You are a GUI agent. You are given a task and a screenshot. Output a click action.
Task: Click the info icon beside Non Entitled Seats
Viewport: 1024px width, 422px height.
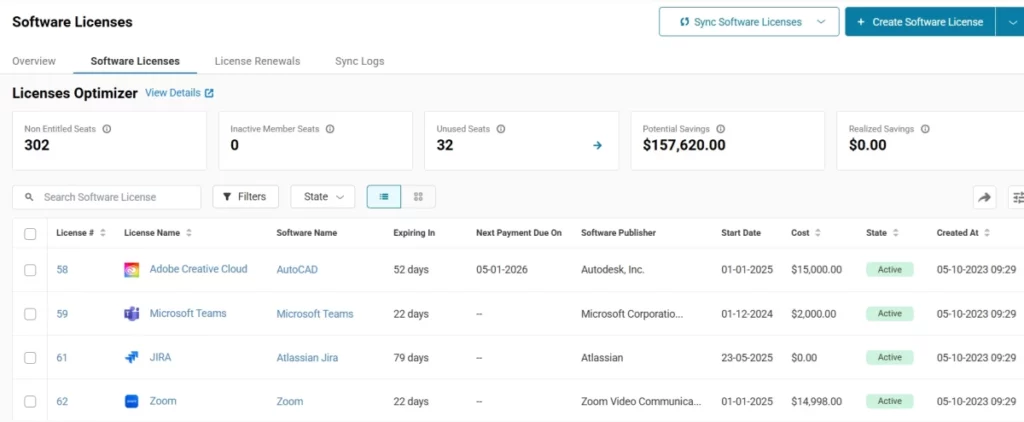[106, 129]
